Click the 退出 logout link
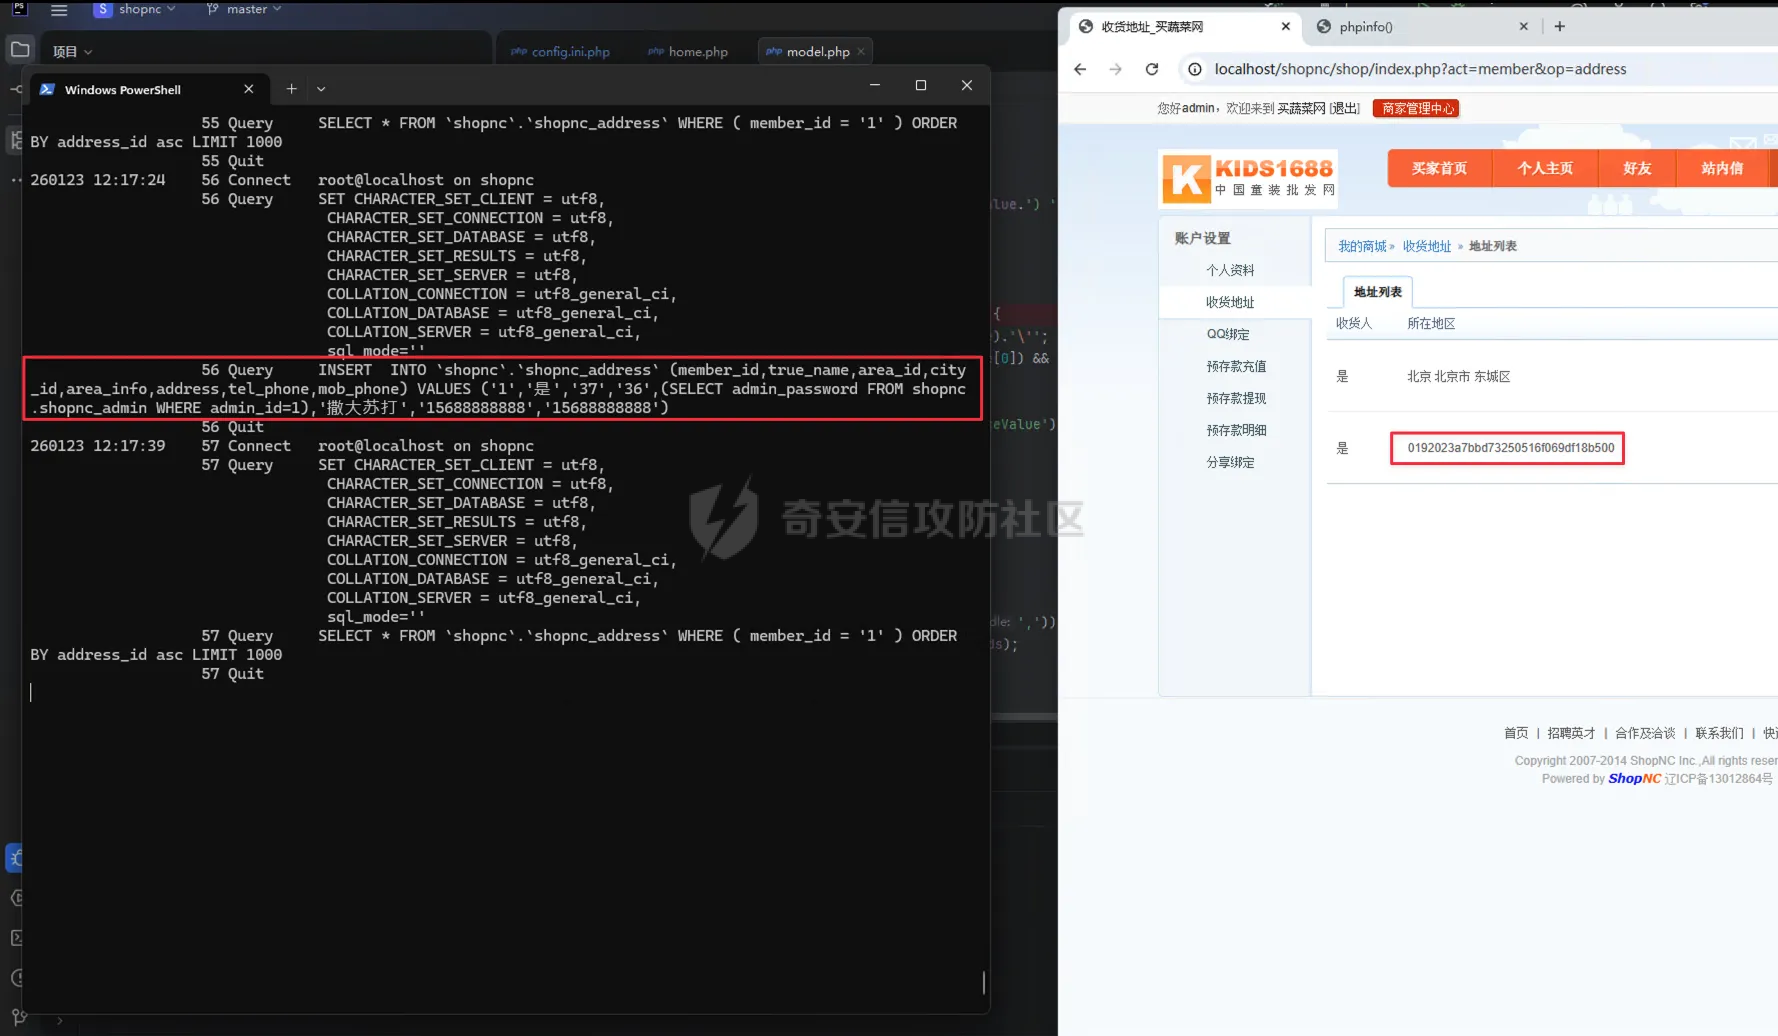 [1344, 109]
